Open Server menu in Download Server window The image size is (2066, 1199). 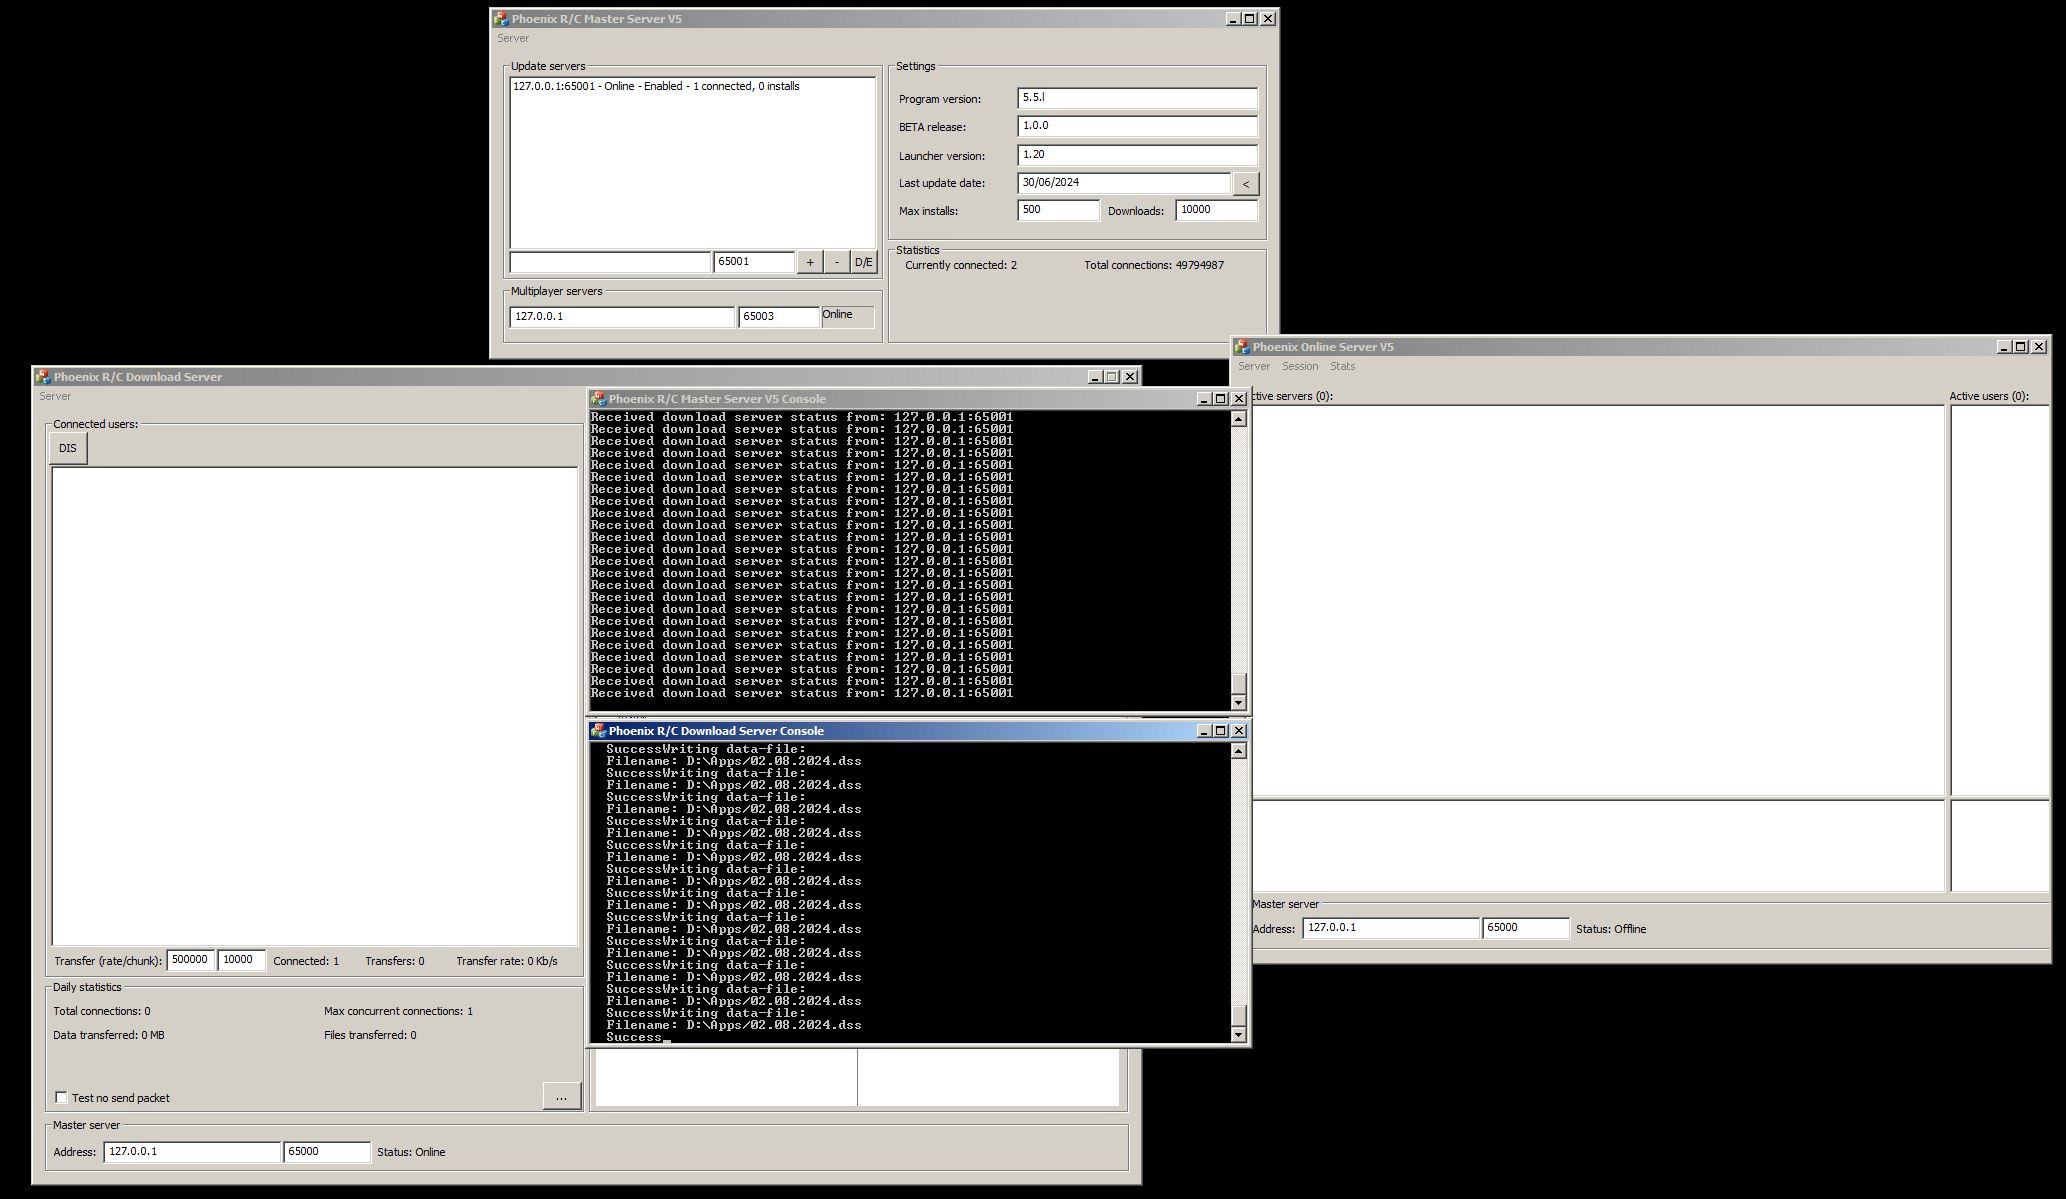55,396
